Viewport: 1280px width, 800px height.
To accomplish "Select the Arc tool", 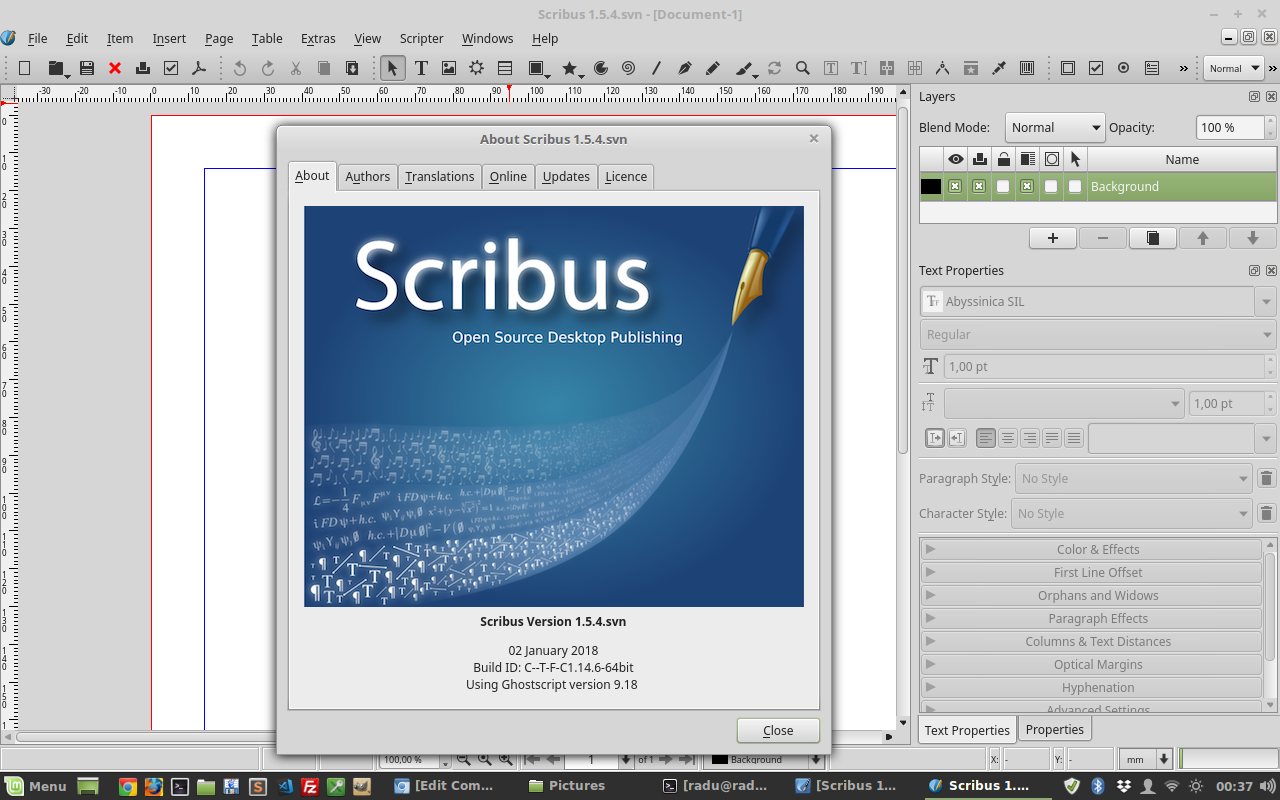I will coord(601,68).
